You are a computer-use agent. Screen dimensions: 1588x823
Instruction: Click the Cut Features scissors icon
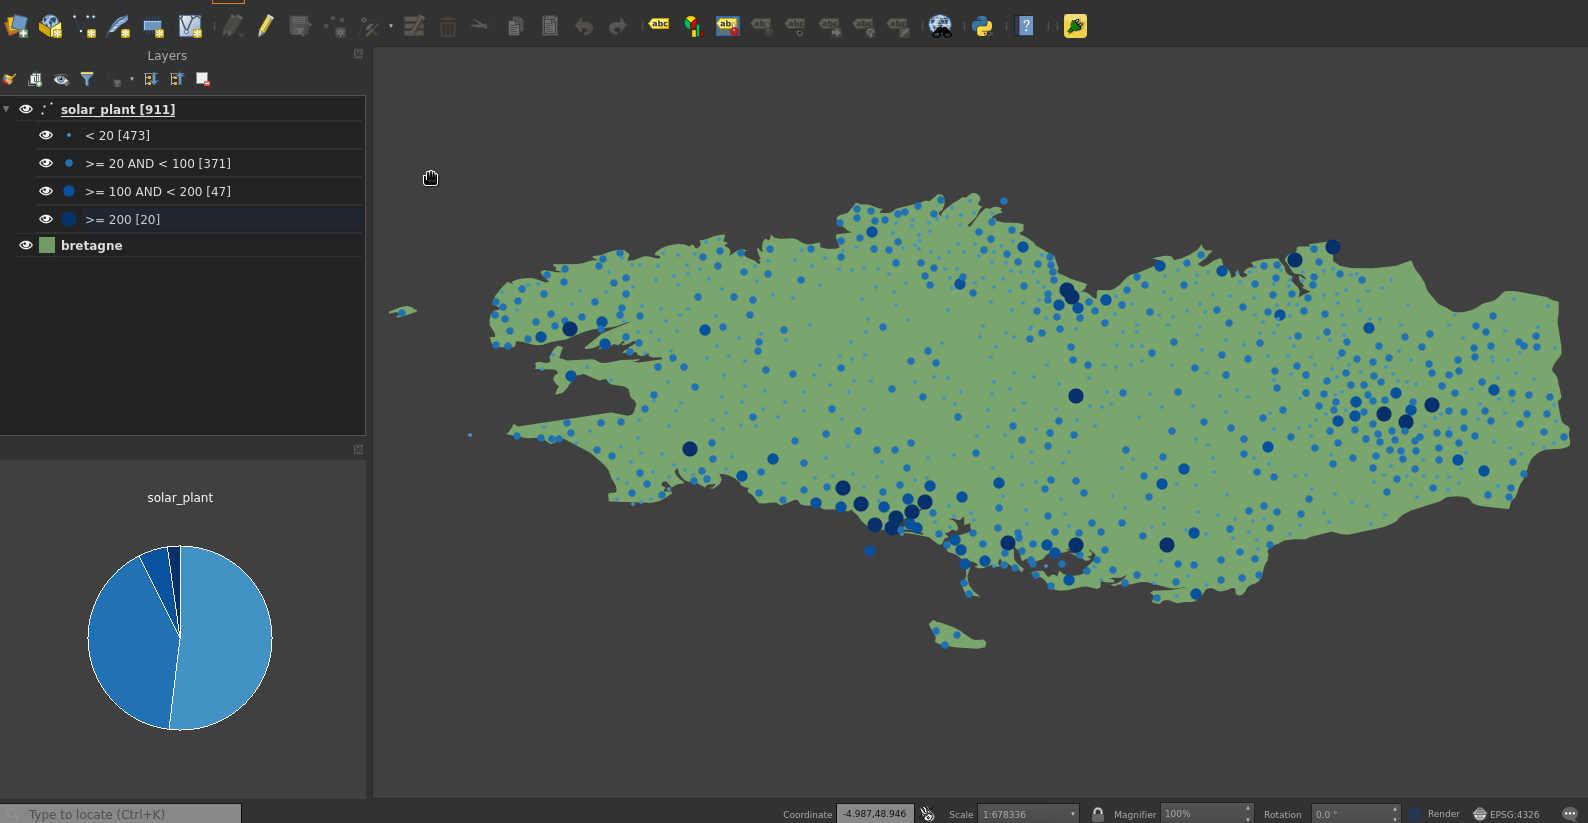pyautogui.click(x=480, y=26)
